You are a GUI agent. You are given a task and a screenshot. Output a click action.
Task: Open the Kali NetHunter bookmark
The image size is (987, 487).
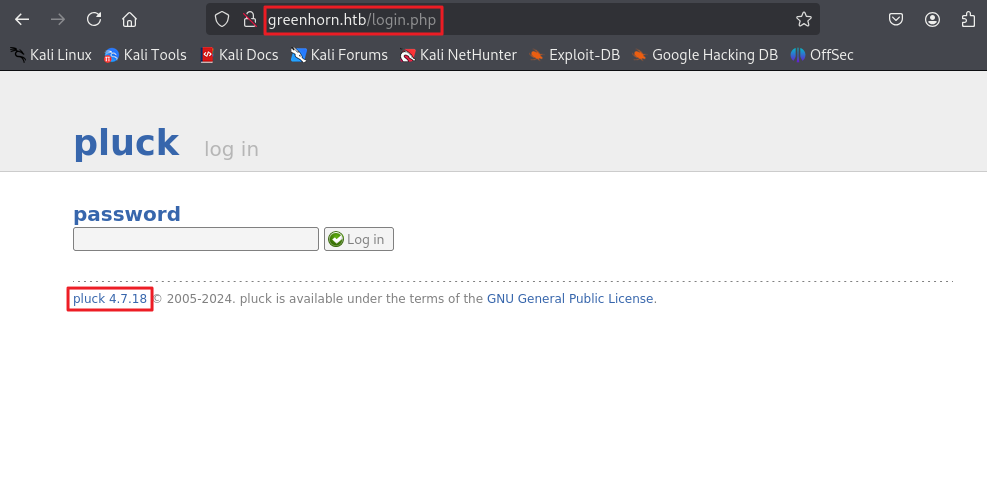click(x=458, y=55)
